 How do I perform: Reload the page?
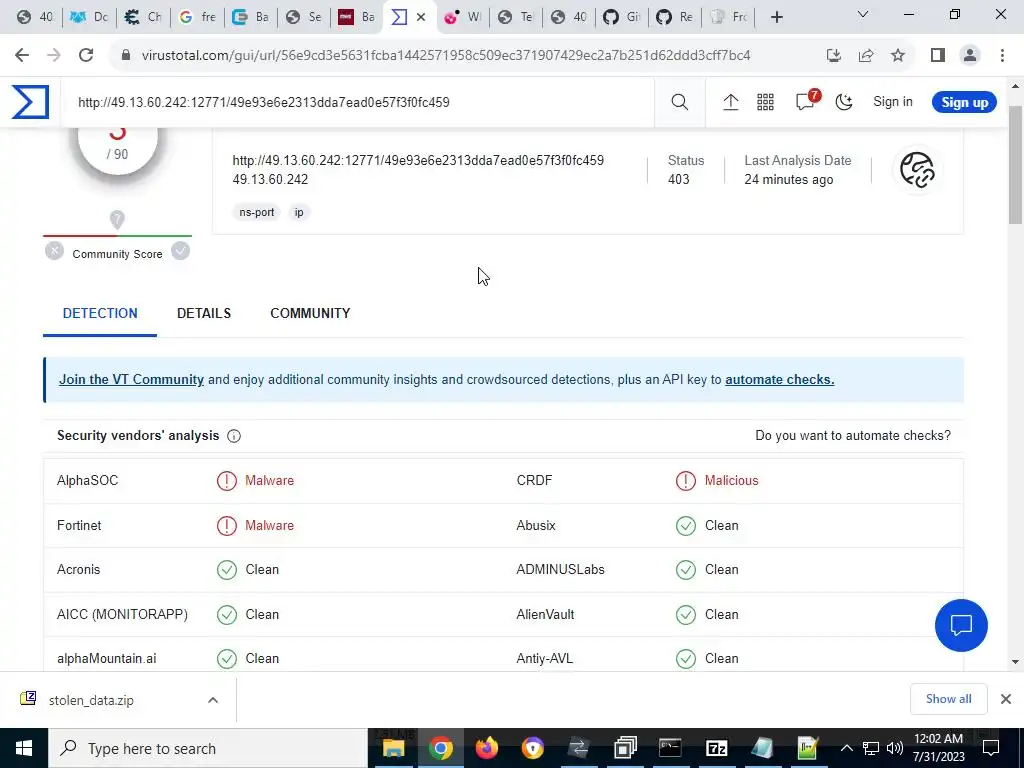86,56
